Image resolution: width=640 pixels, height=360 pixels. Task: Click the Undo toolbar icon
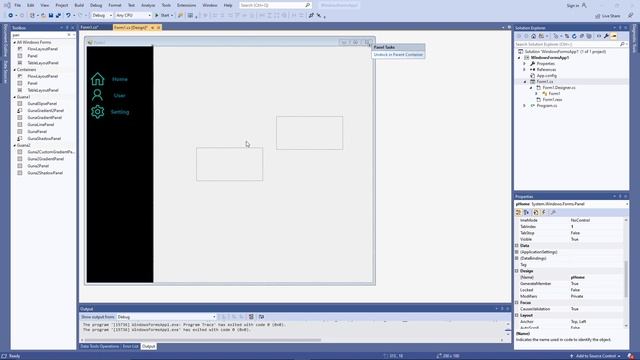pyautogui.click(x=68, y=16)
